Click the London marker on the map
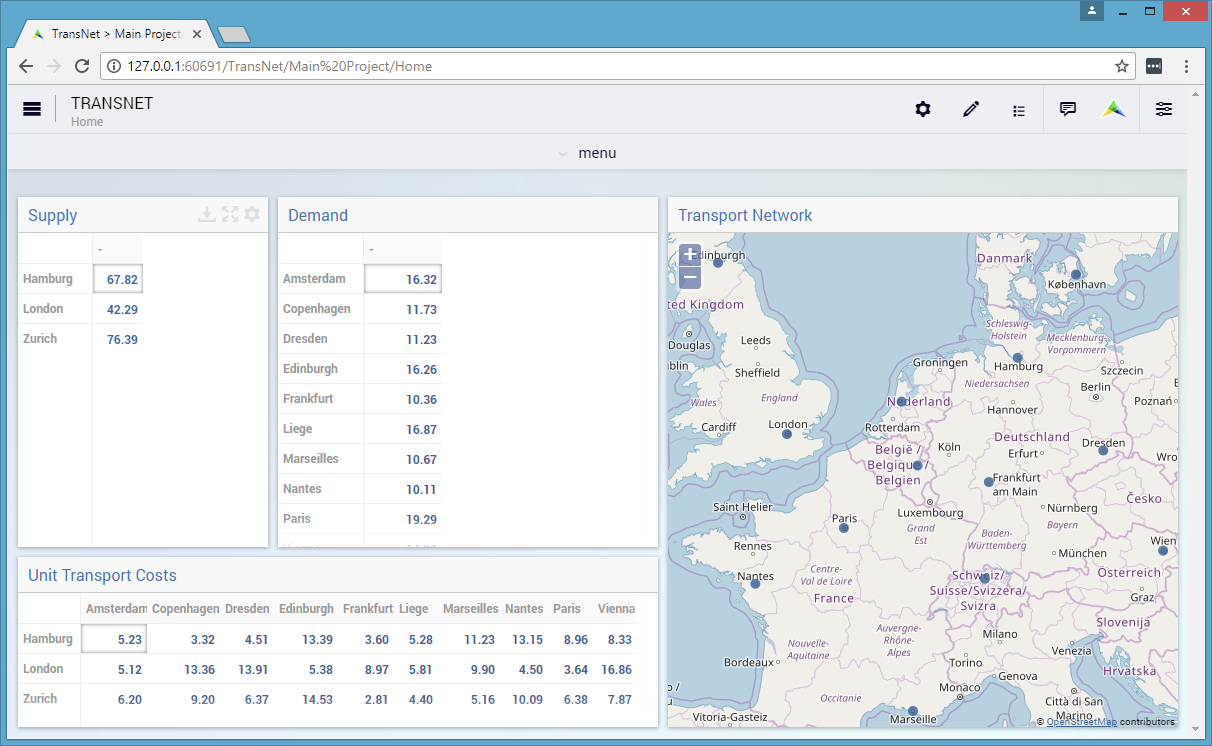Image resolution: width=1212 pixels, height=746 pixels. click(788, 434)
